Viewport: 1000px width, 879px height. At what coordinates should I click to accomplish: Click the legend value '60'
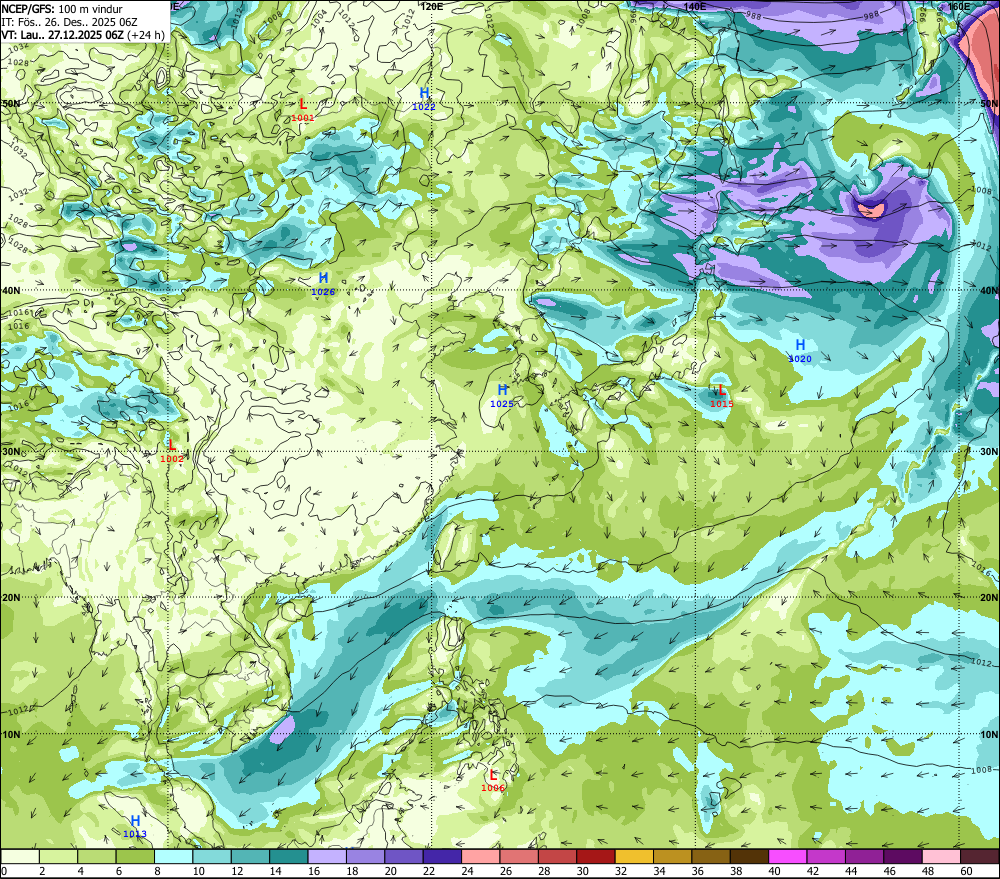(x=966, y=871)
